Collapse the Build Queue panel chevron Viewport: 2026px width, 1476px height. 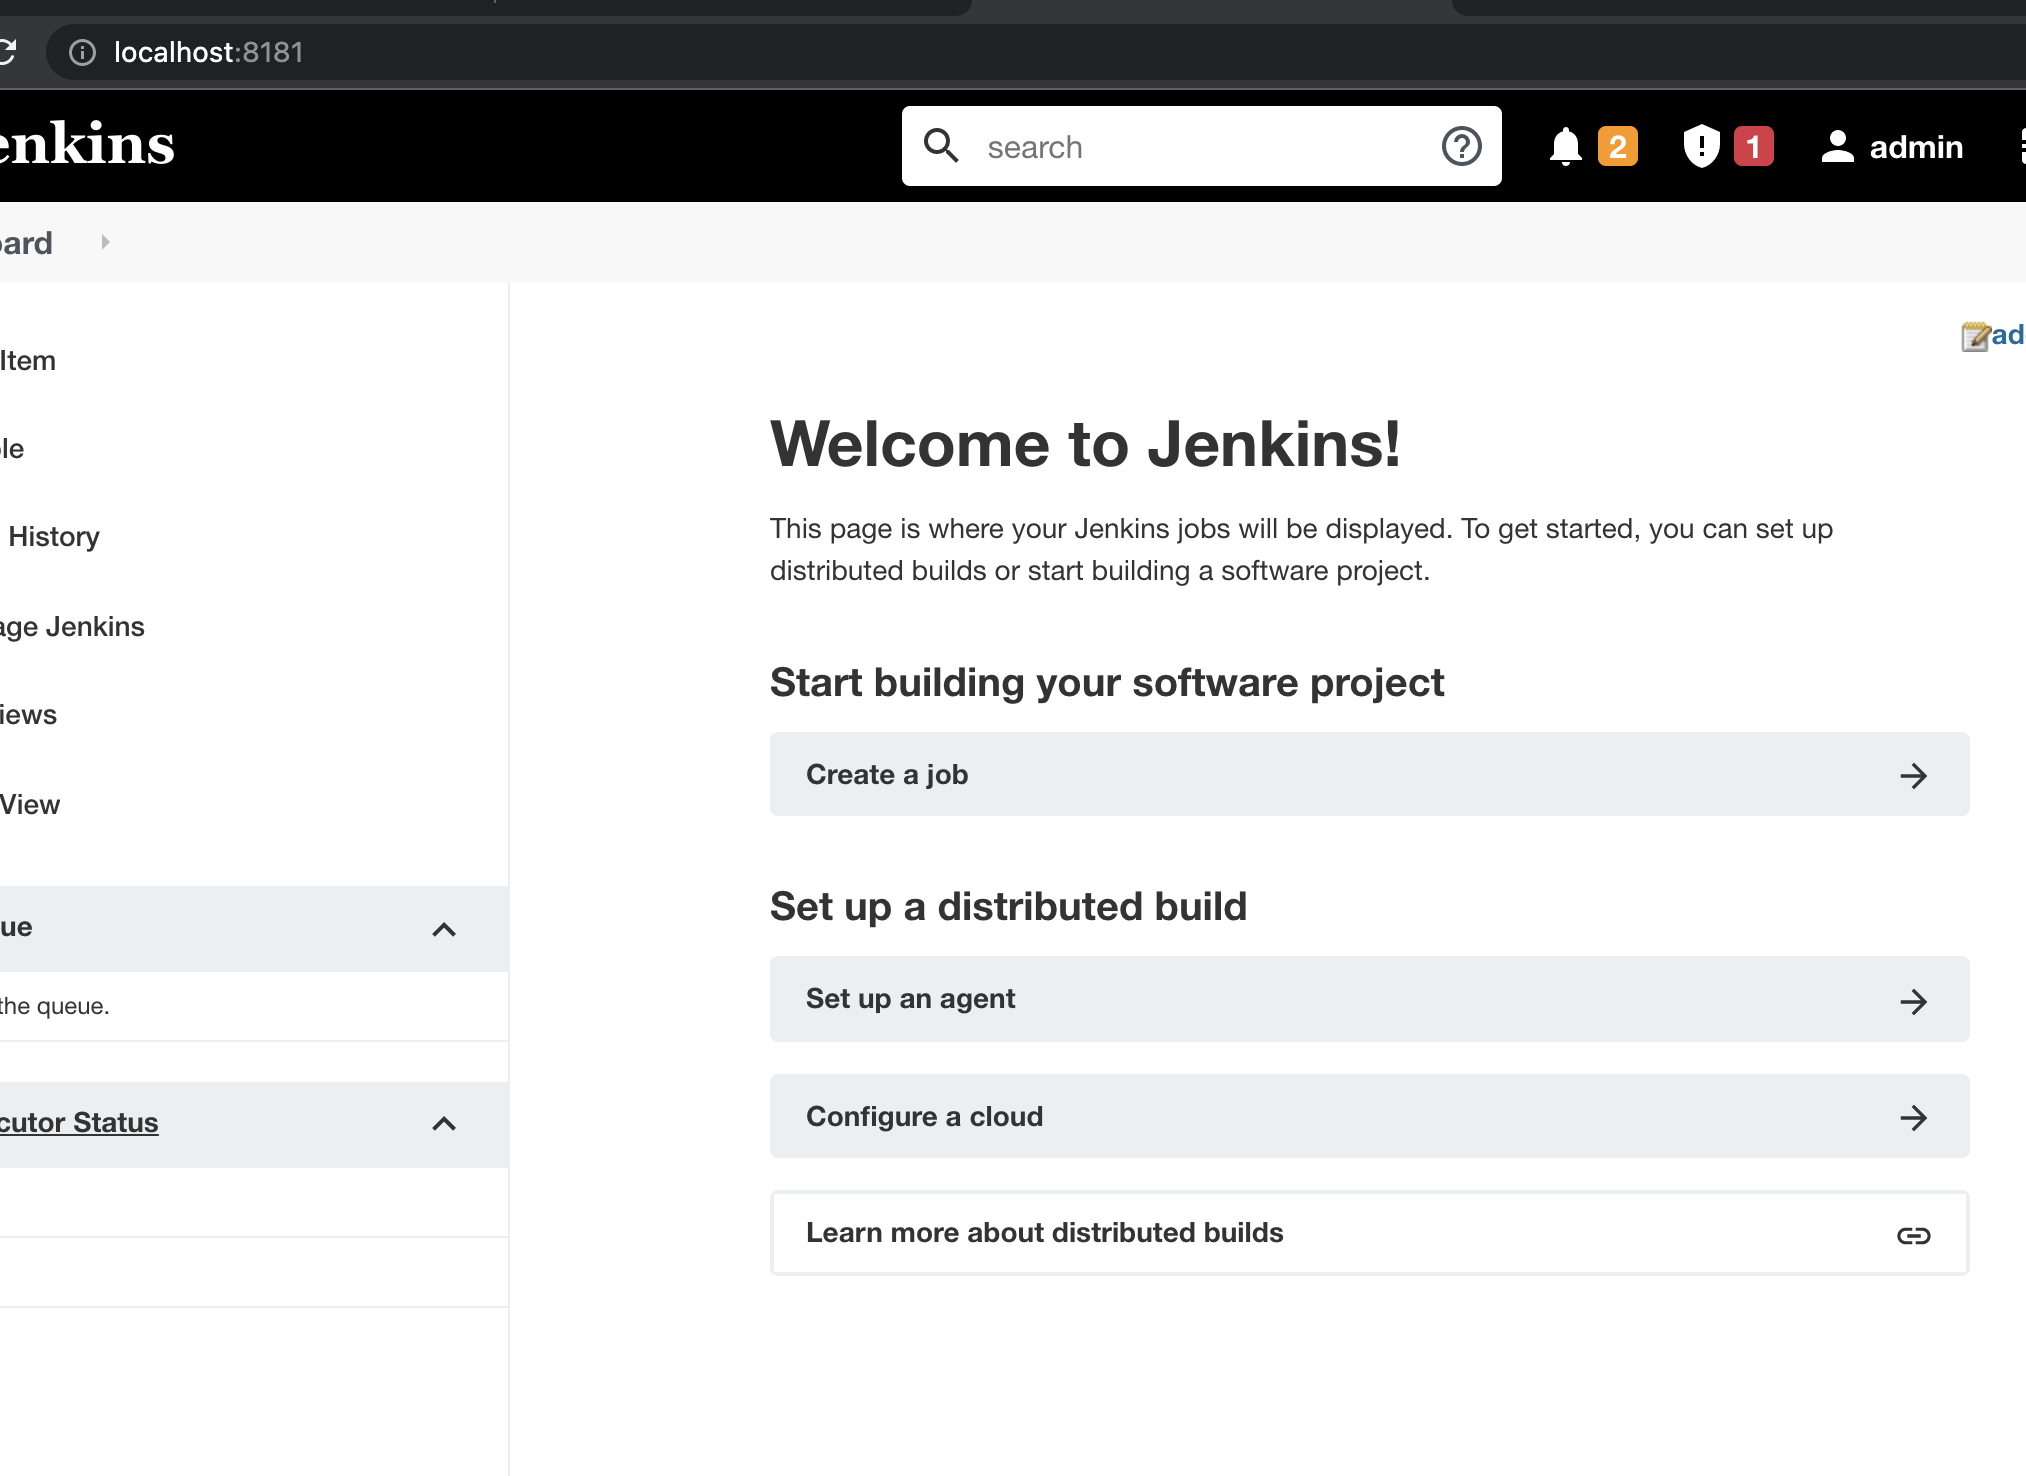[444, 929]
